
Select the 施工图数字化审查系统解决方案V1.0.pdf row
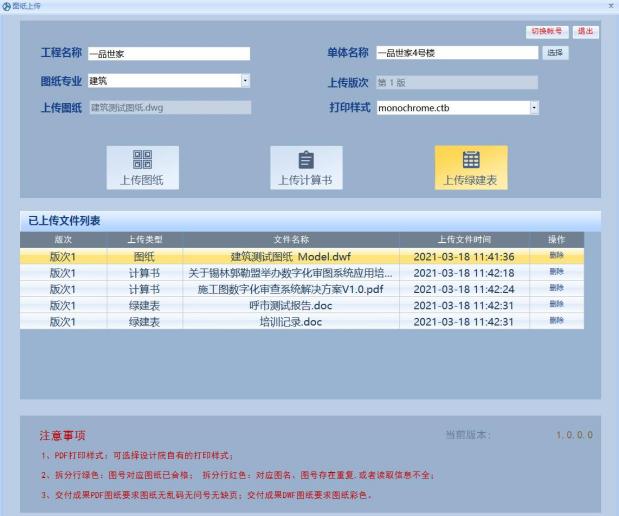tap(290, 289)
